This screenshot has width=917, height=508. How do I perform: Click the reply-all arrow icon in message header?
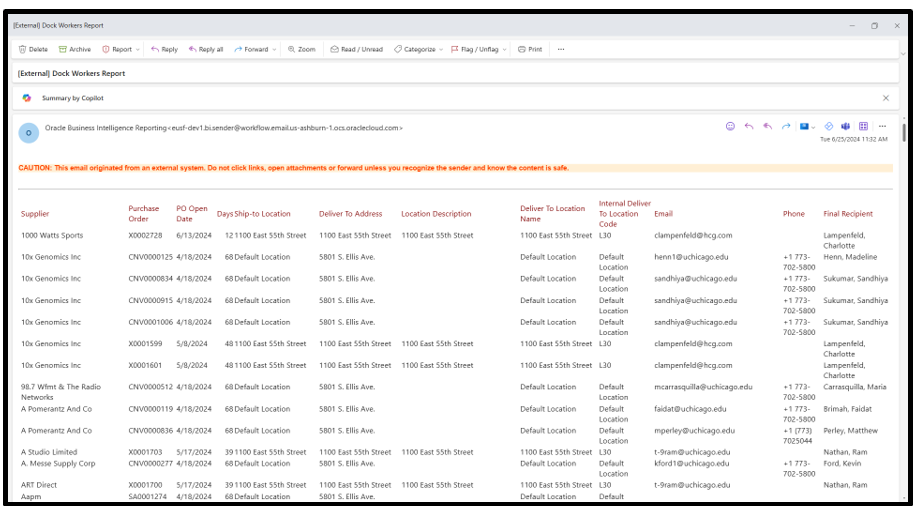(767, 126)
